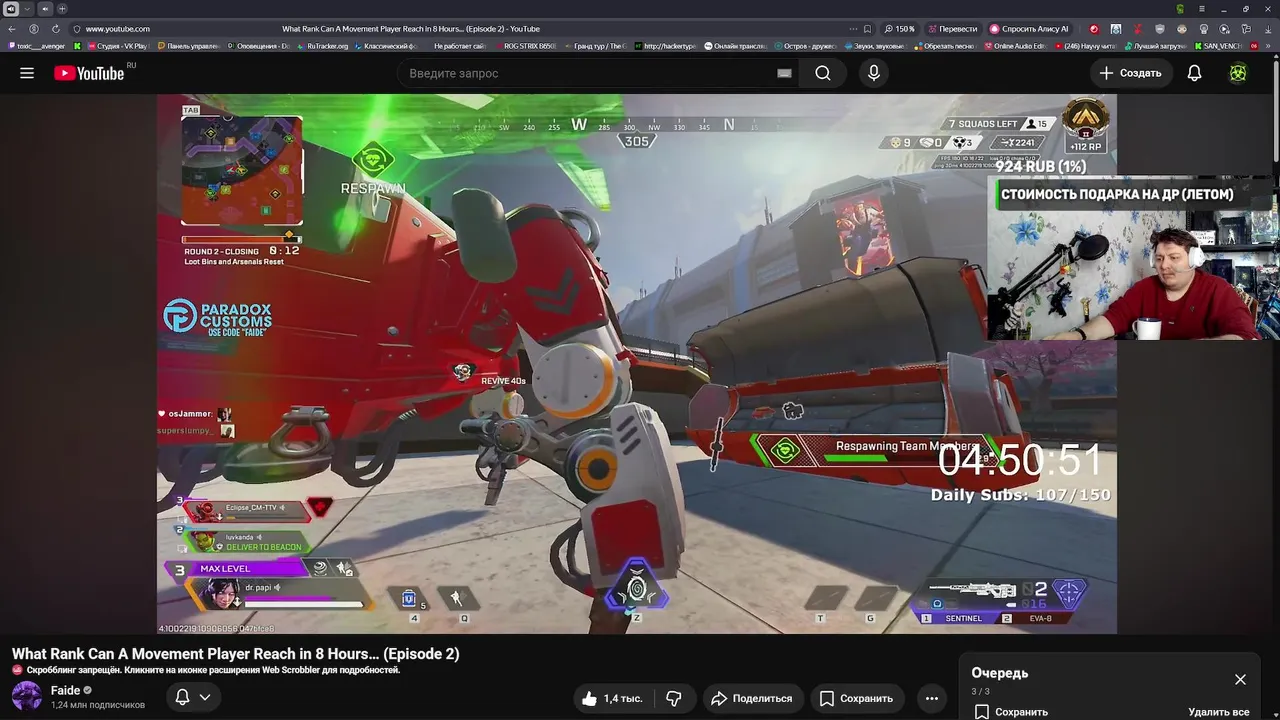Click the site protection shield icon
The width and height of the screenshot is (1280, 720).
click(77, 29)
